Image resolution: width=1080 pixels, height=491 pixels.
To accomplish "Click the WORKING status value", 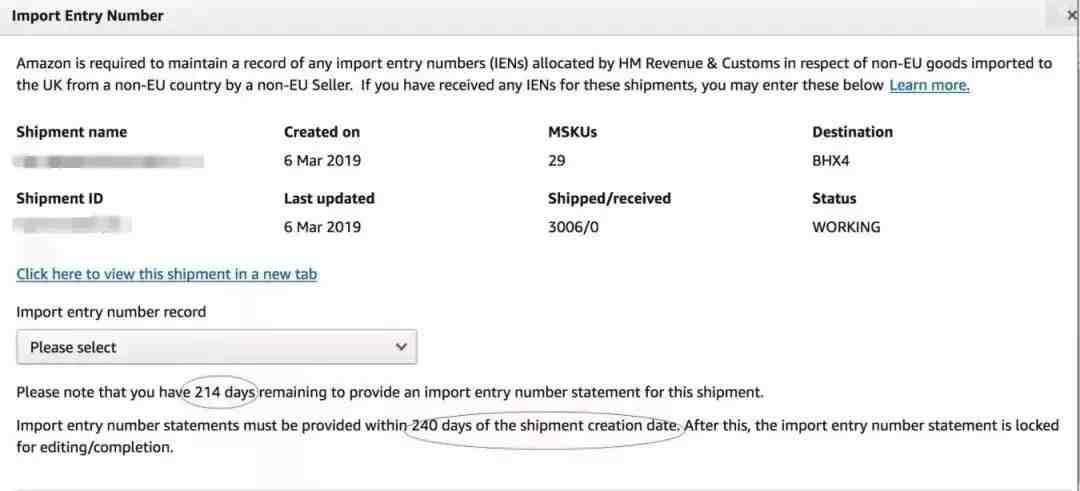I will [846, 227].
